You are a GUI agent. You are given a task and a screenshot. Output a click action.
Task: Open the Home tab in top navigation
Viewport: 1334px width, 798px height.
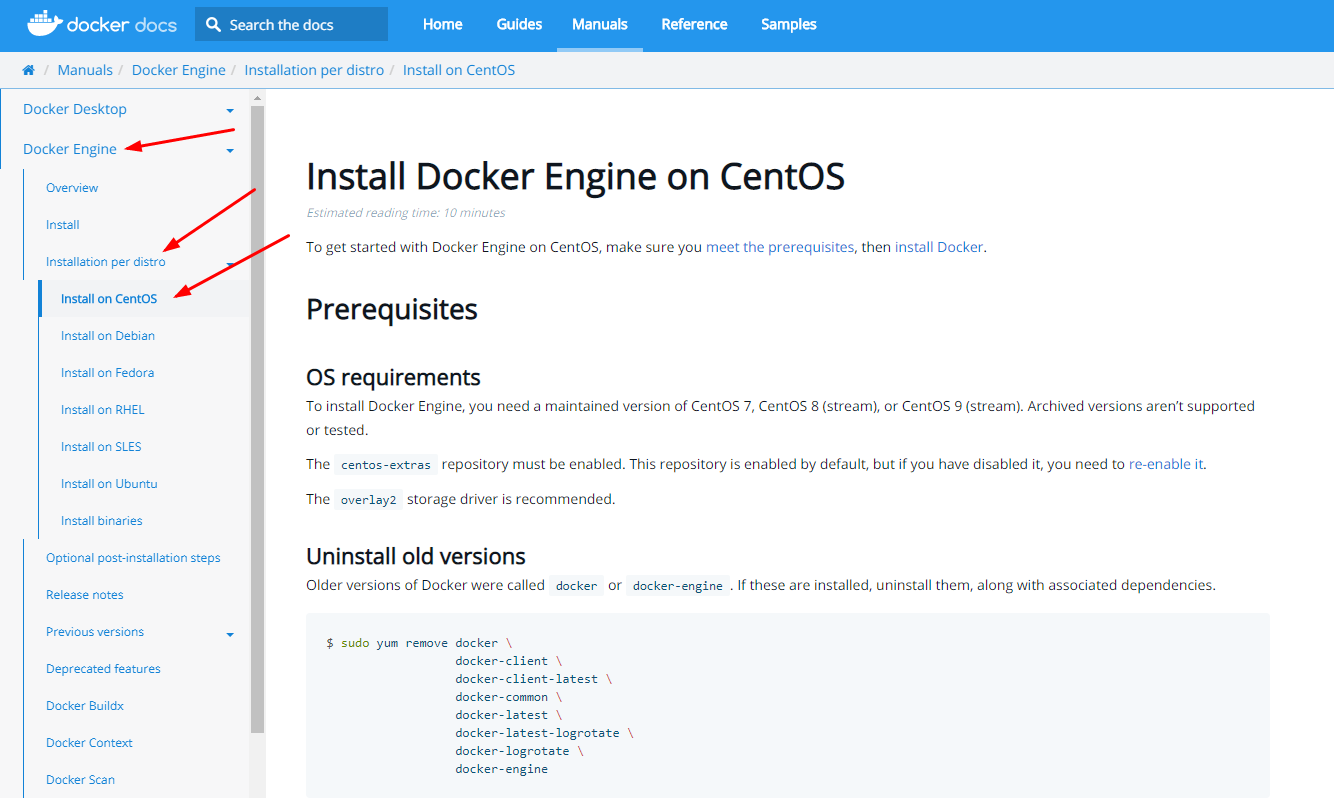(x=443, y=24)
